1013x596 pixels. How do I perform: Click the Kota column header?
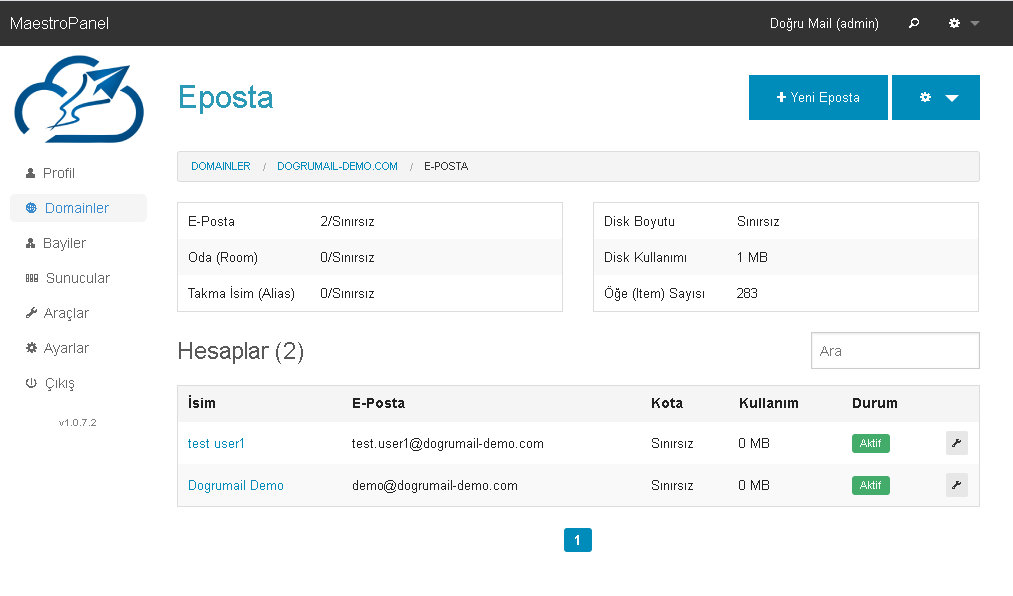(667, 403)
